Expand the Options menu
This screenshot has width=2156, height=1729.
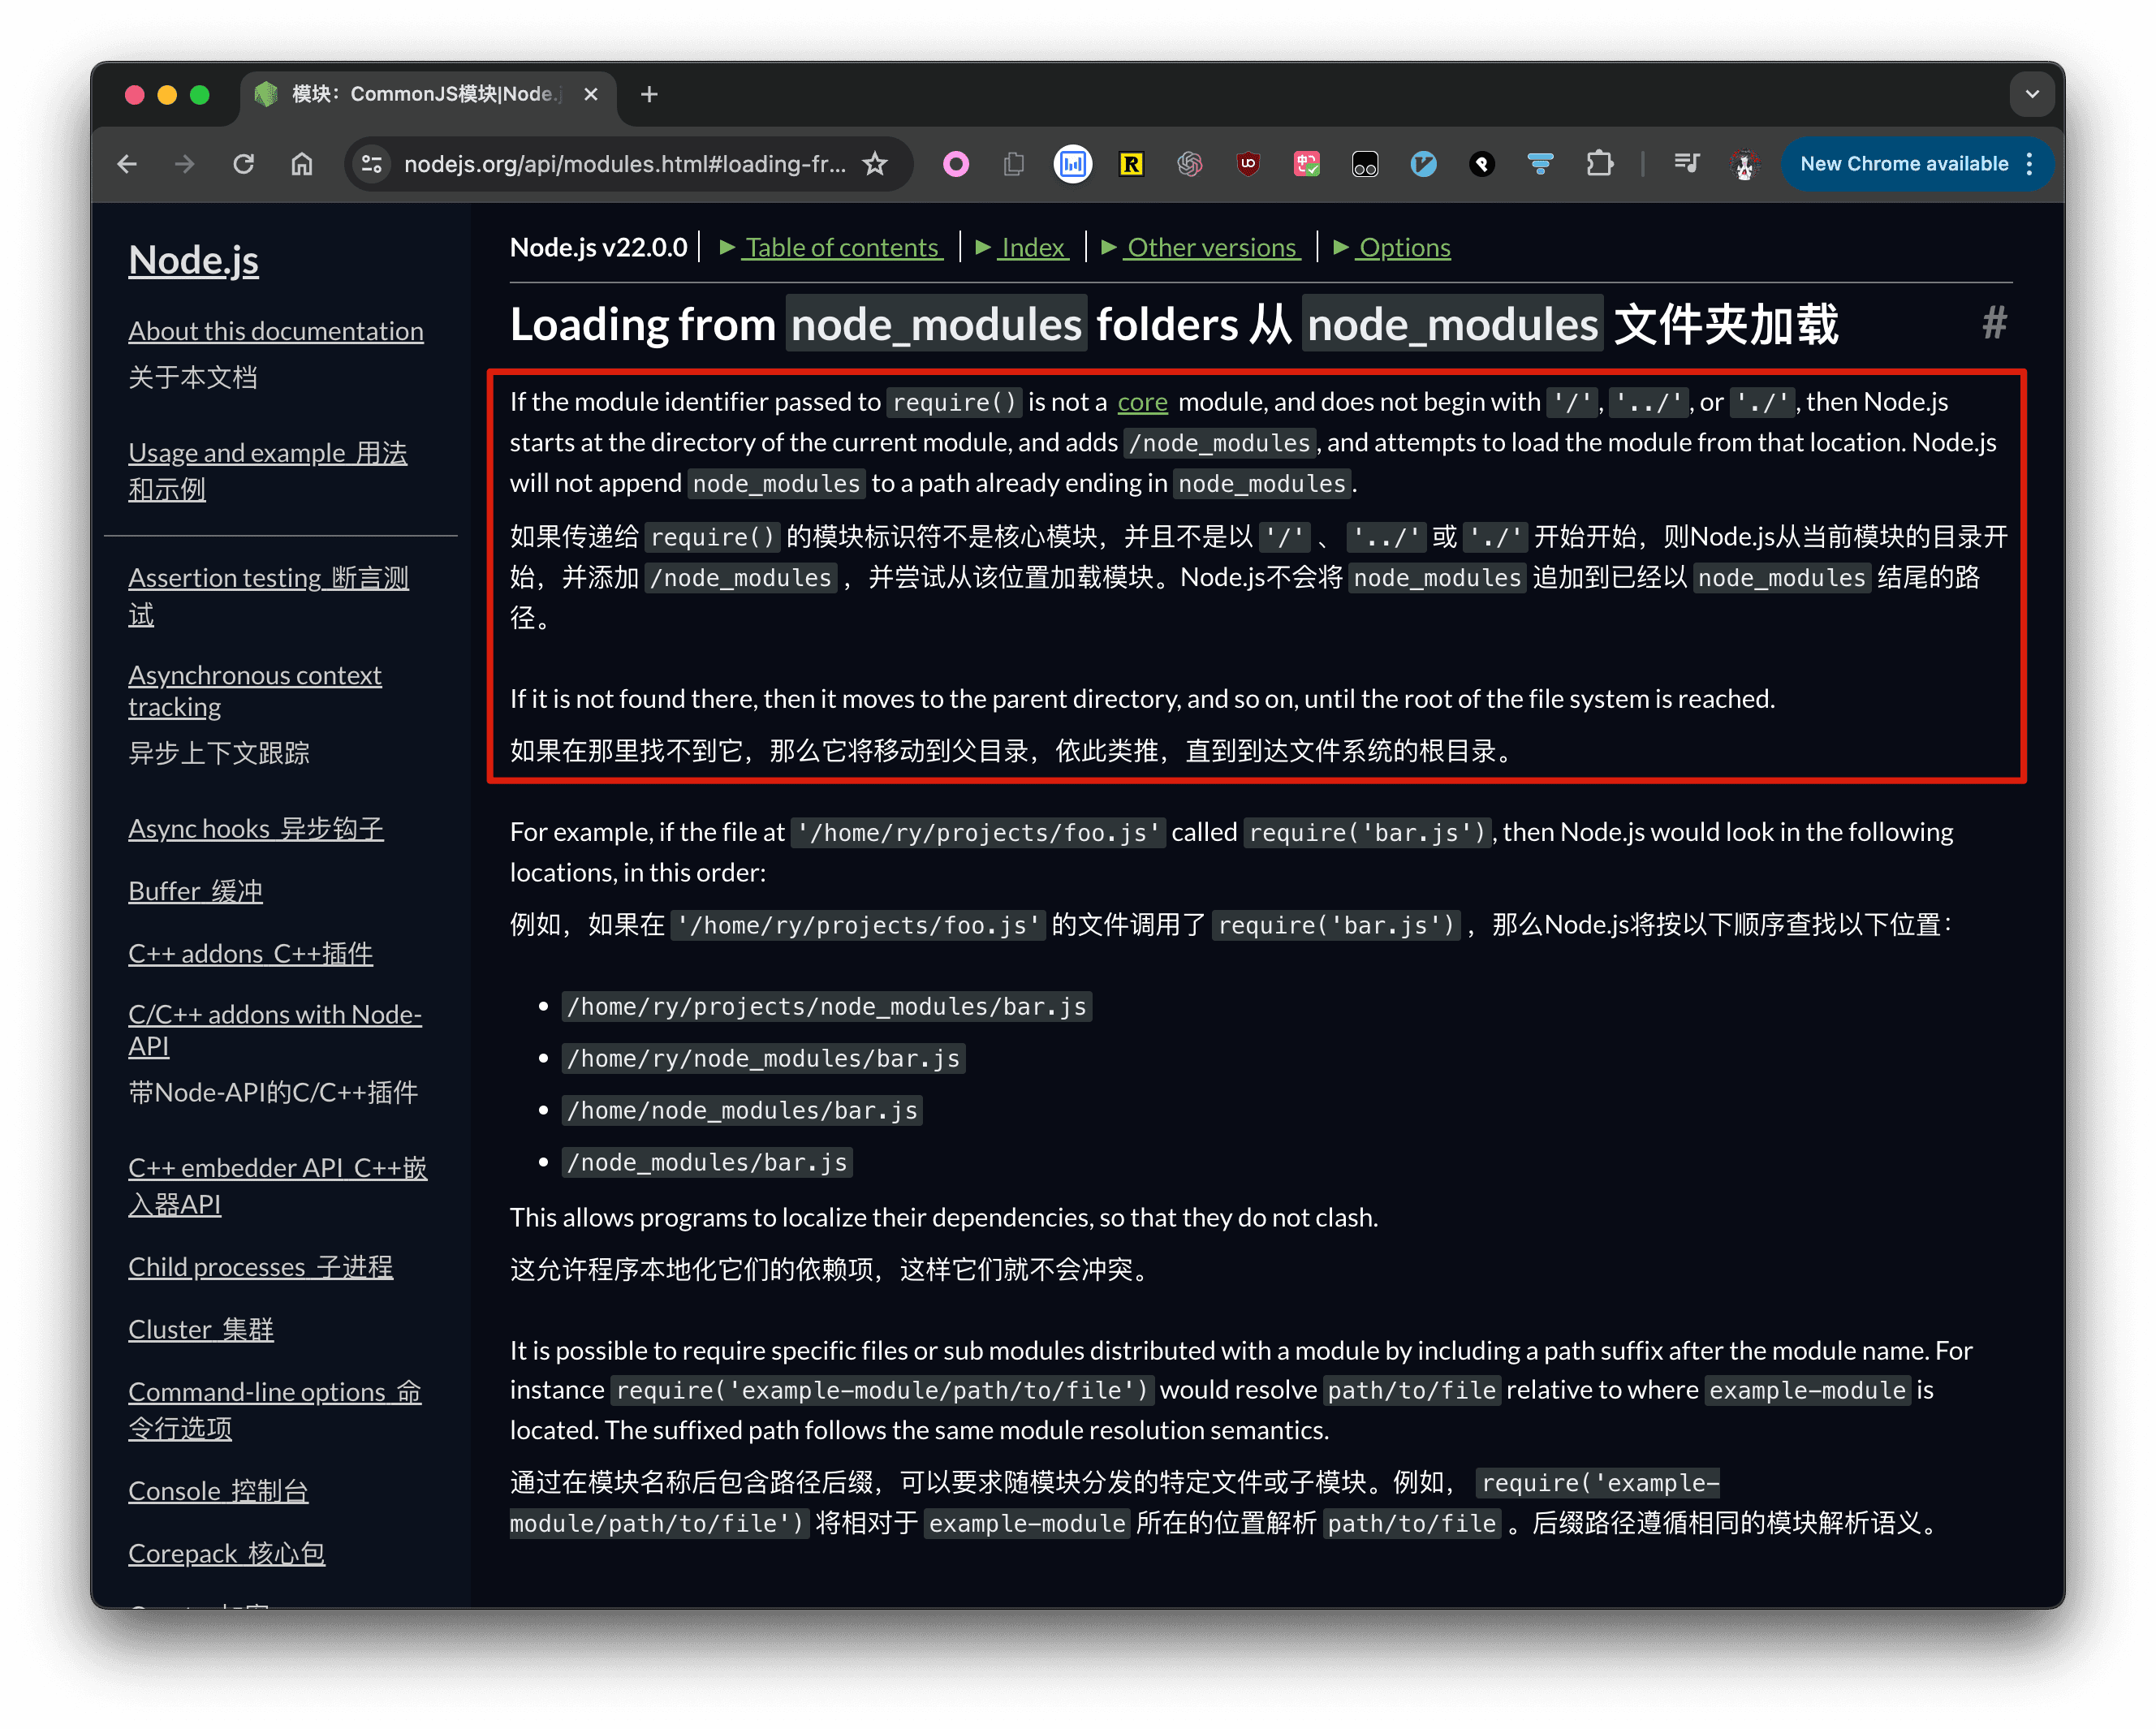pyautogui.click(x=1392, y=247)
